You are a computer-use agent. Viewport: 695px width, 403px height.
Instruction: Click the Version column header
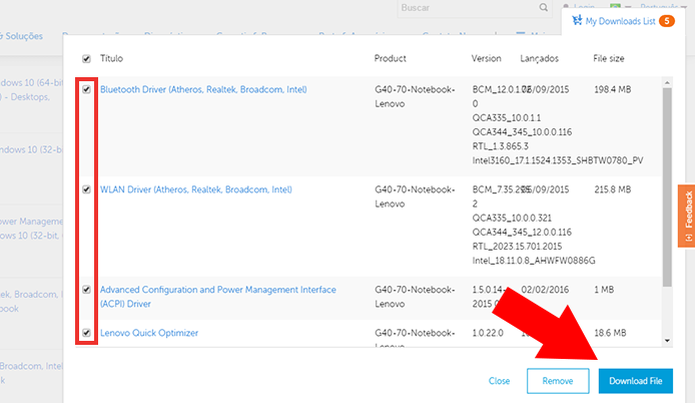[486, 59]
